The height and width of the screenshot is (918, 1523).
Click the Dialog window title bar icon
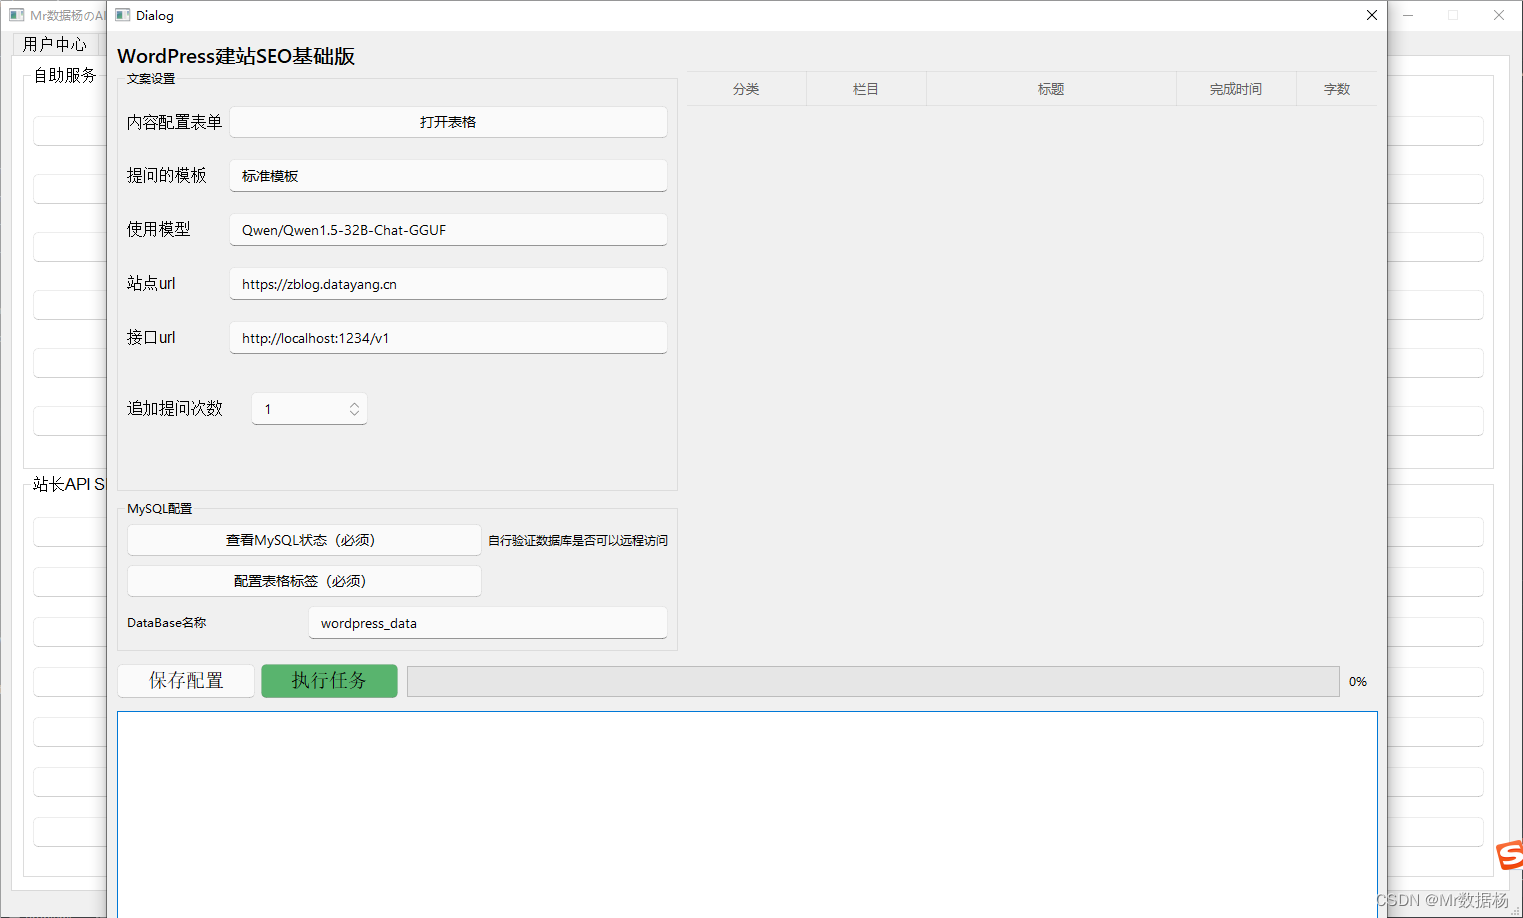click(123, 15)
